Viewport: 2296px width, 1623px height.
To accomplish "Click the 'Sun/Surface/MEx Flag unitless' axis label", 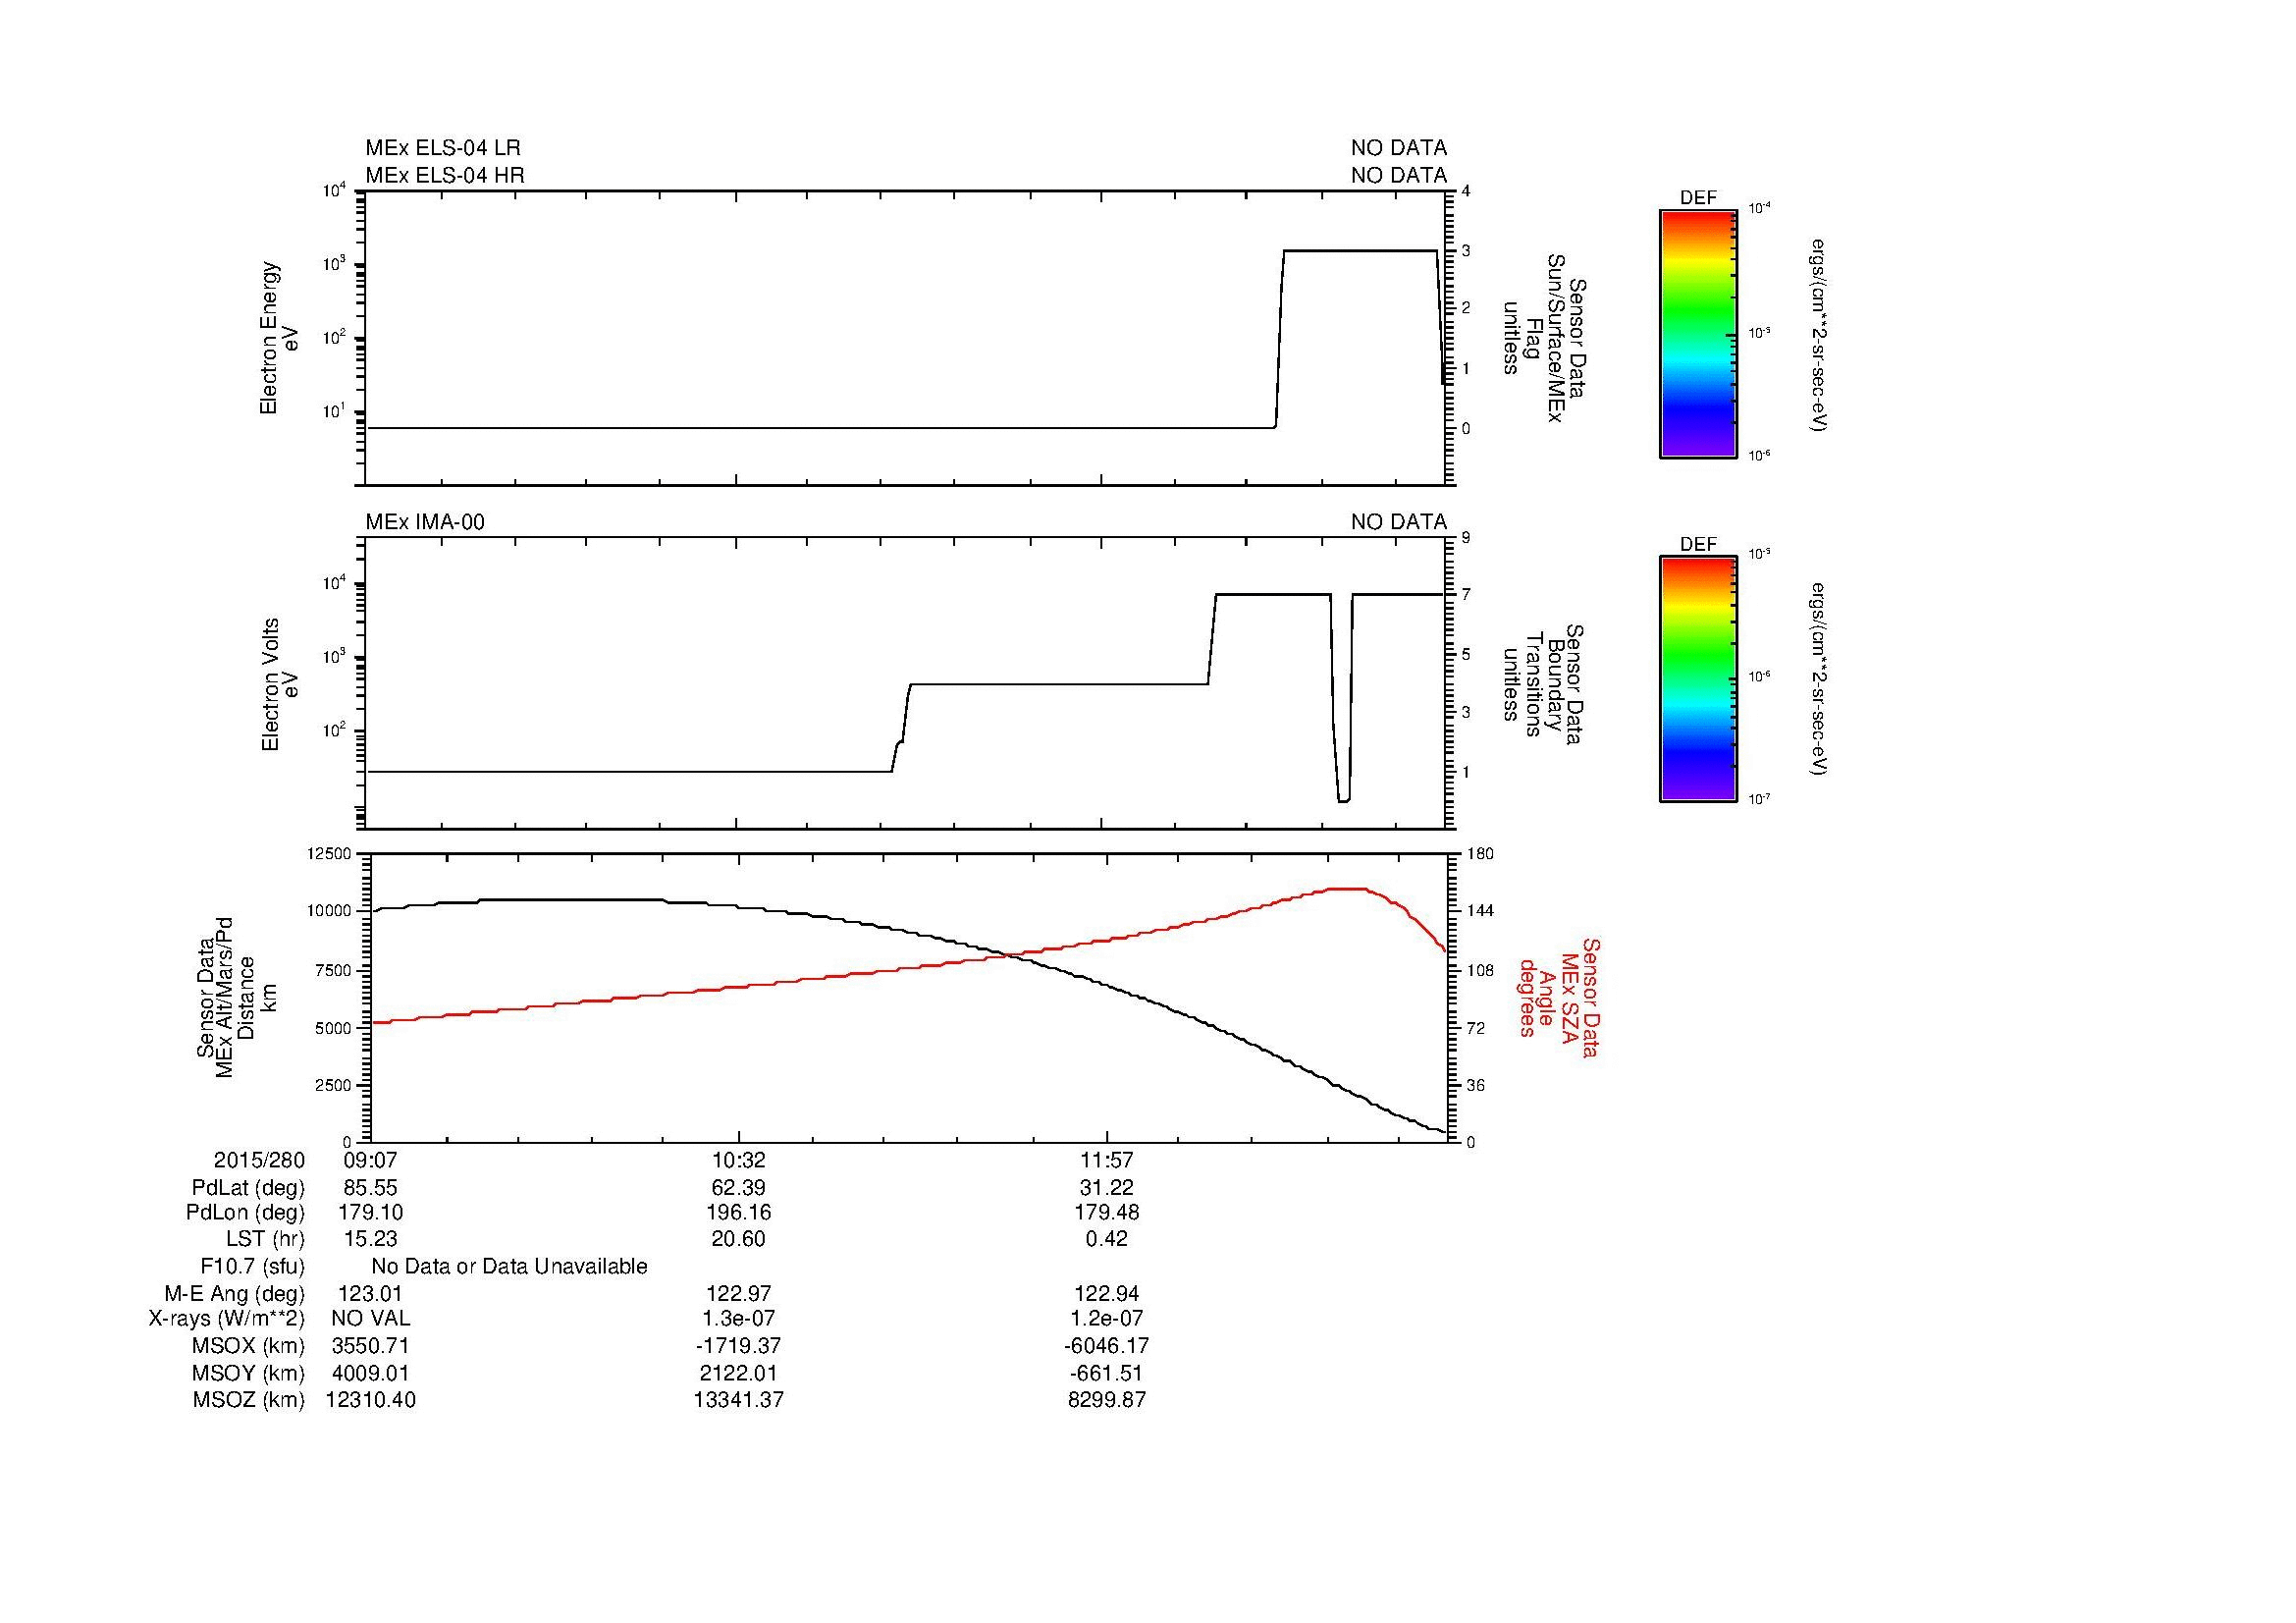I will 1543,338.
